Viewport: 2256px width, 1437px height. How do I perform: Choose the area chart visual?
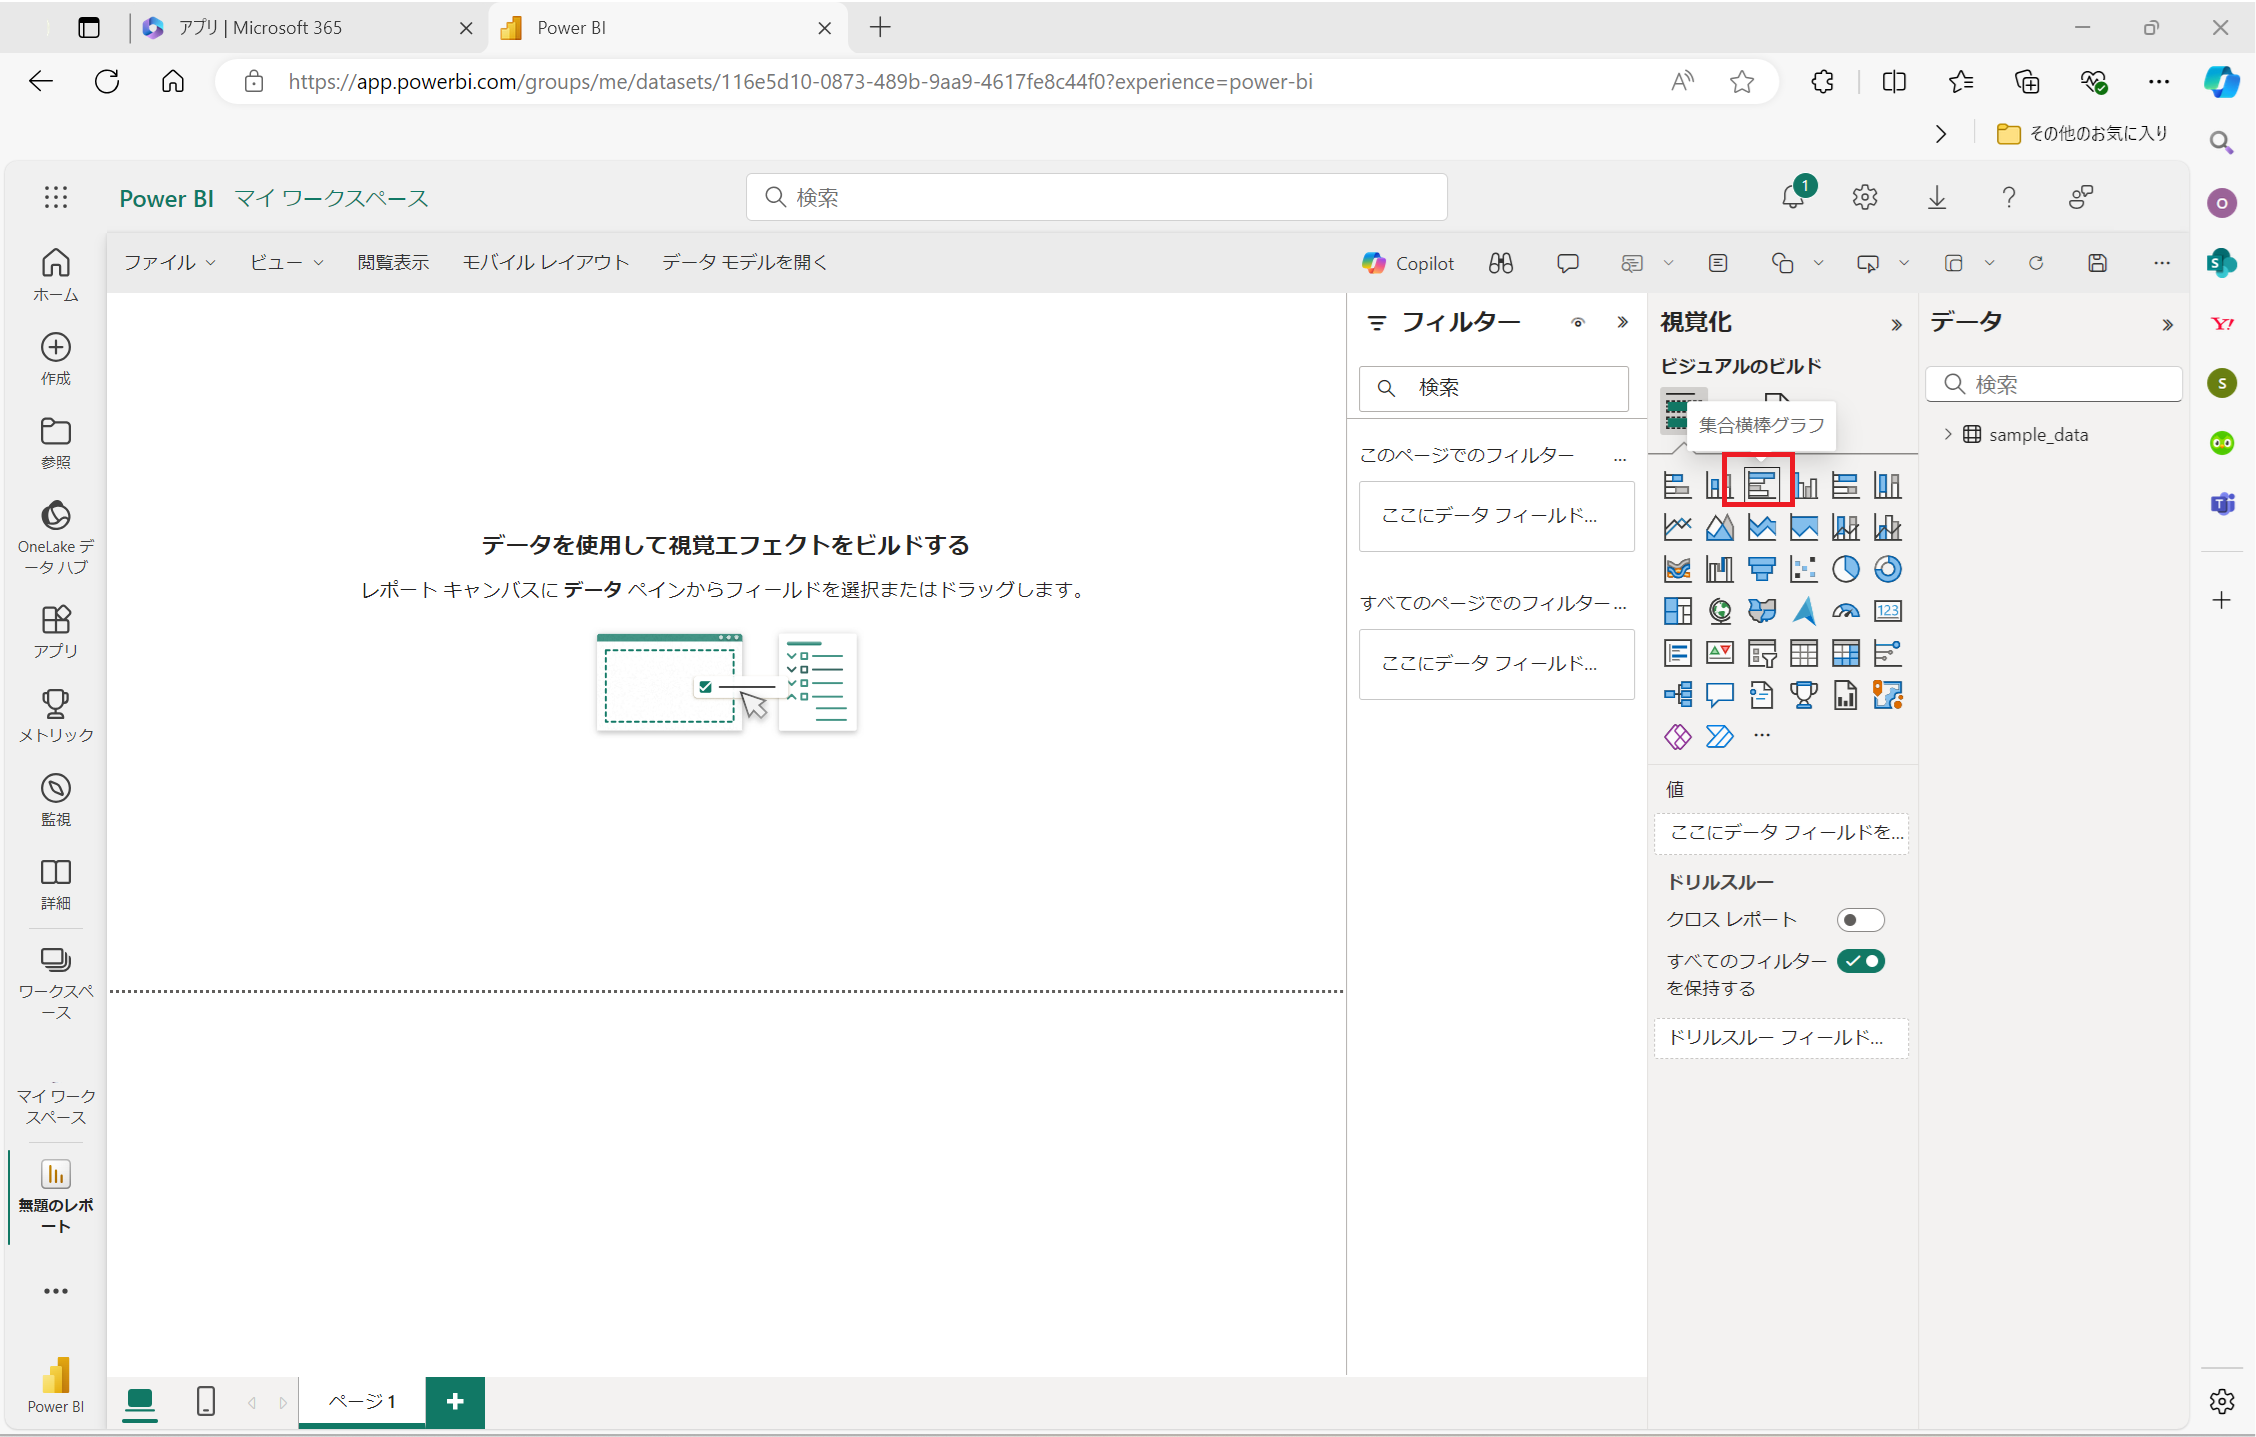(x=1719, y=527)
